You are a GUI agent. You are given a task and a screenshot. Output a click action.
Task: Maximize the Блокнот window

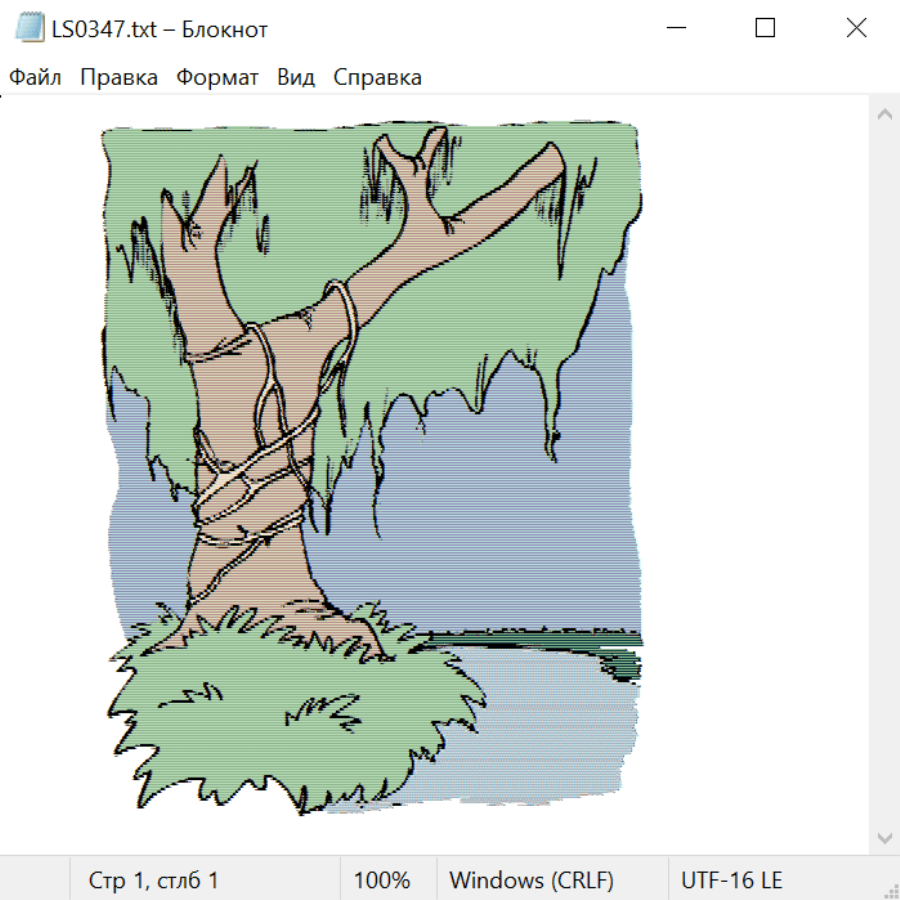coord(765,29)
